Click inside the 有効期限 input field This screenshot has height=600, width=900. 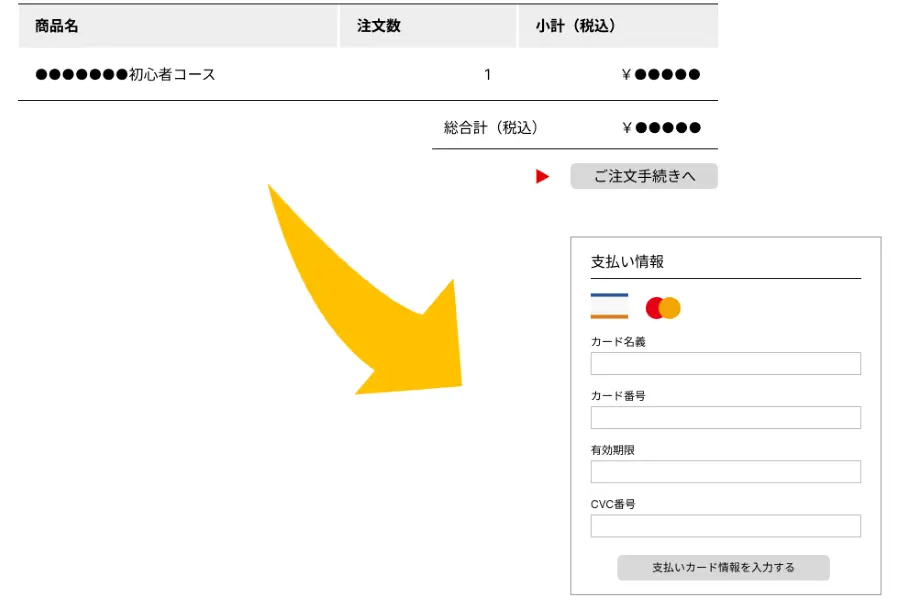[x=725, y=471]
